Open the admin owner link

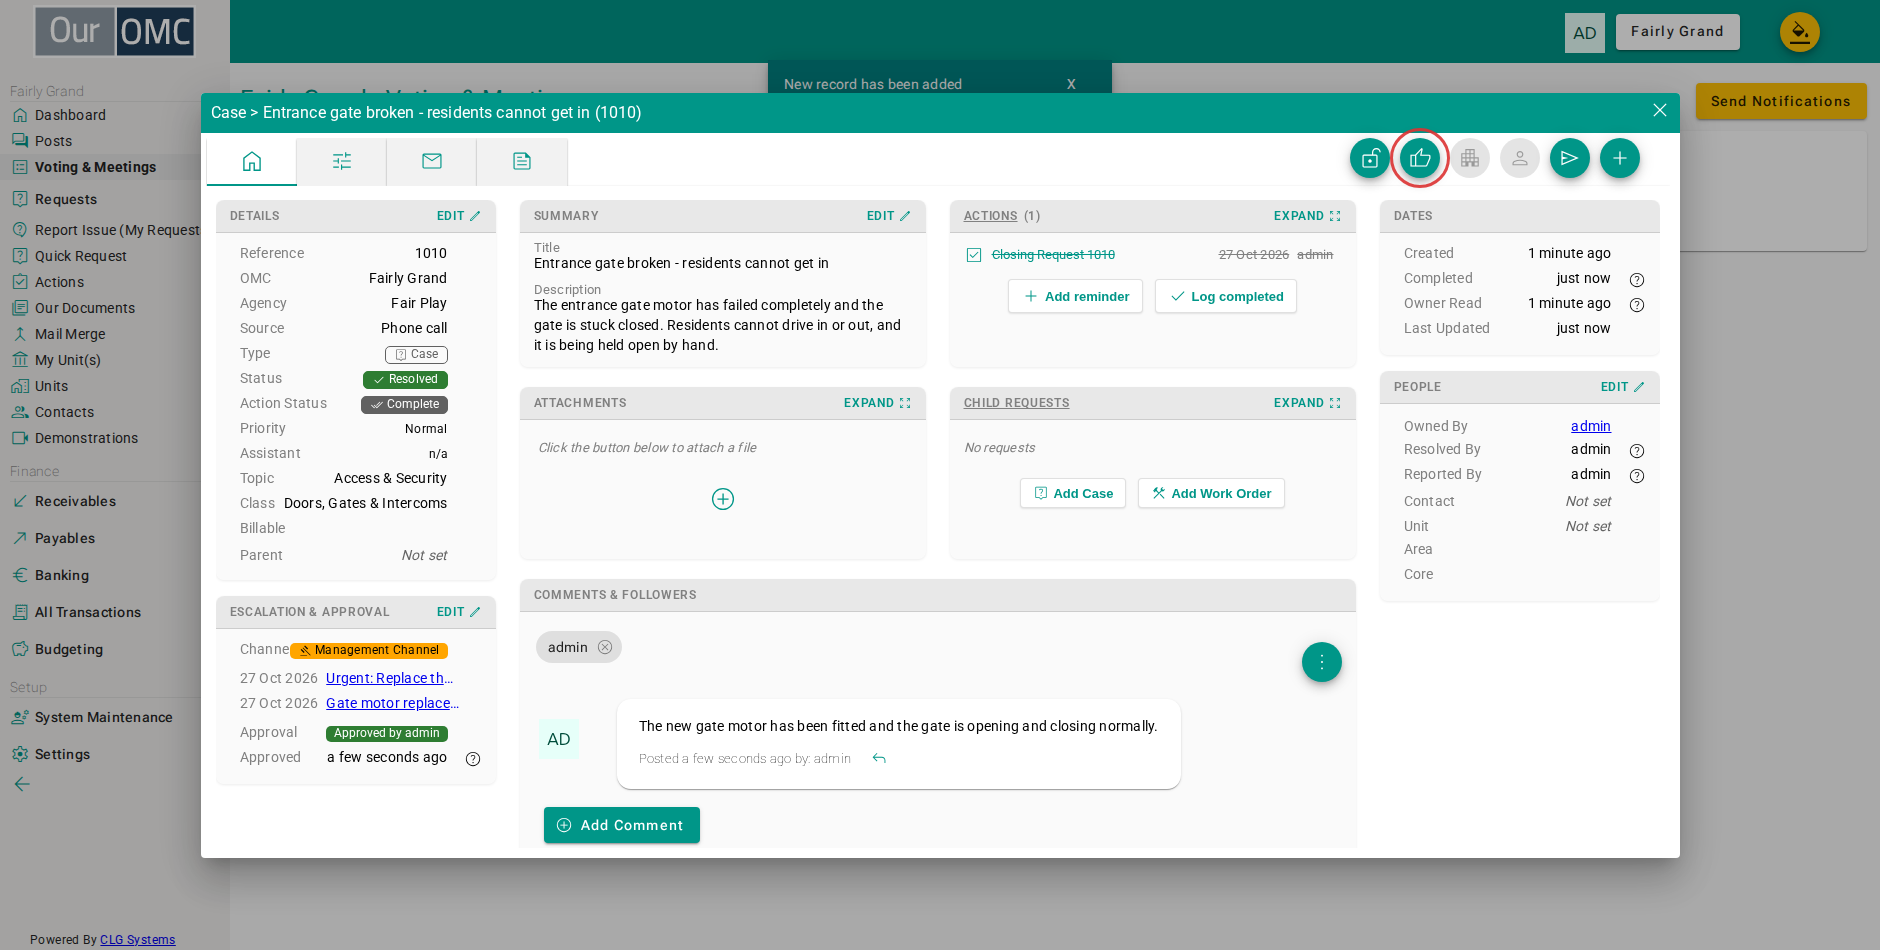point(1590,426)
